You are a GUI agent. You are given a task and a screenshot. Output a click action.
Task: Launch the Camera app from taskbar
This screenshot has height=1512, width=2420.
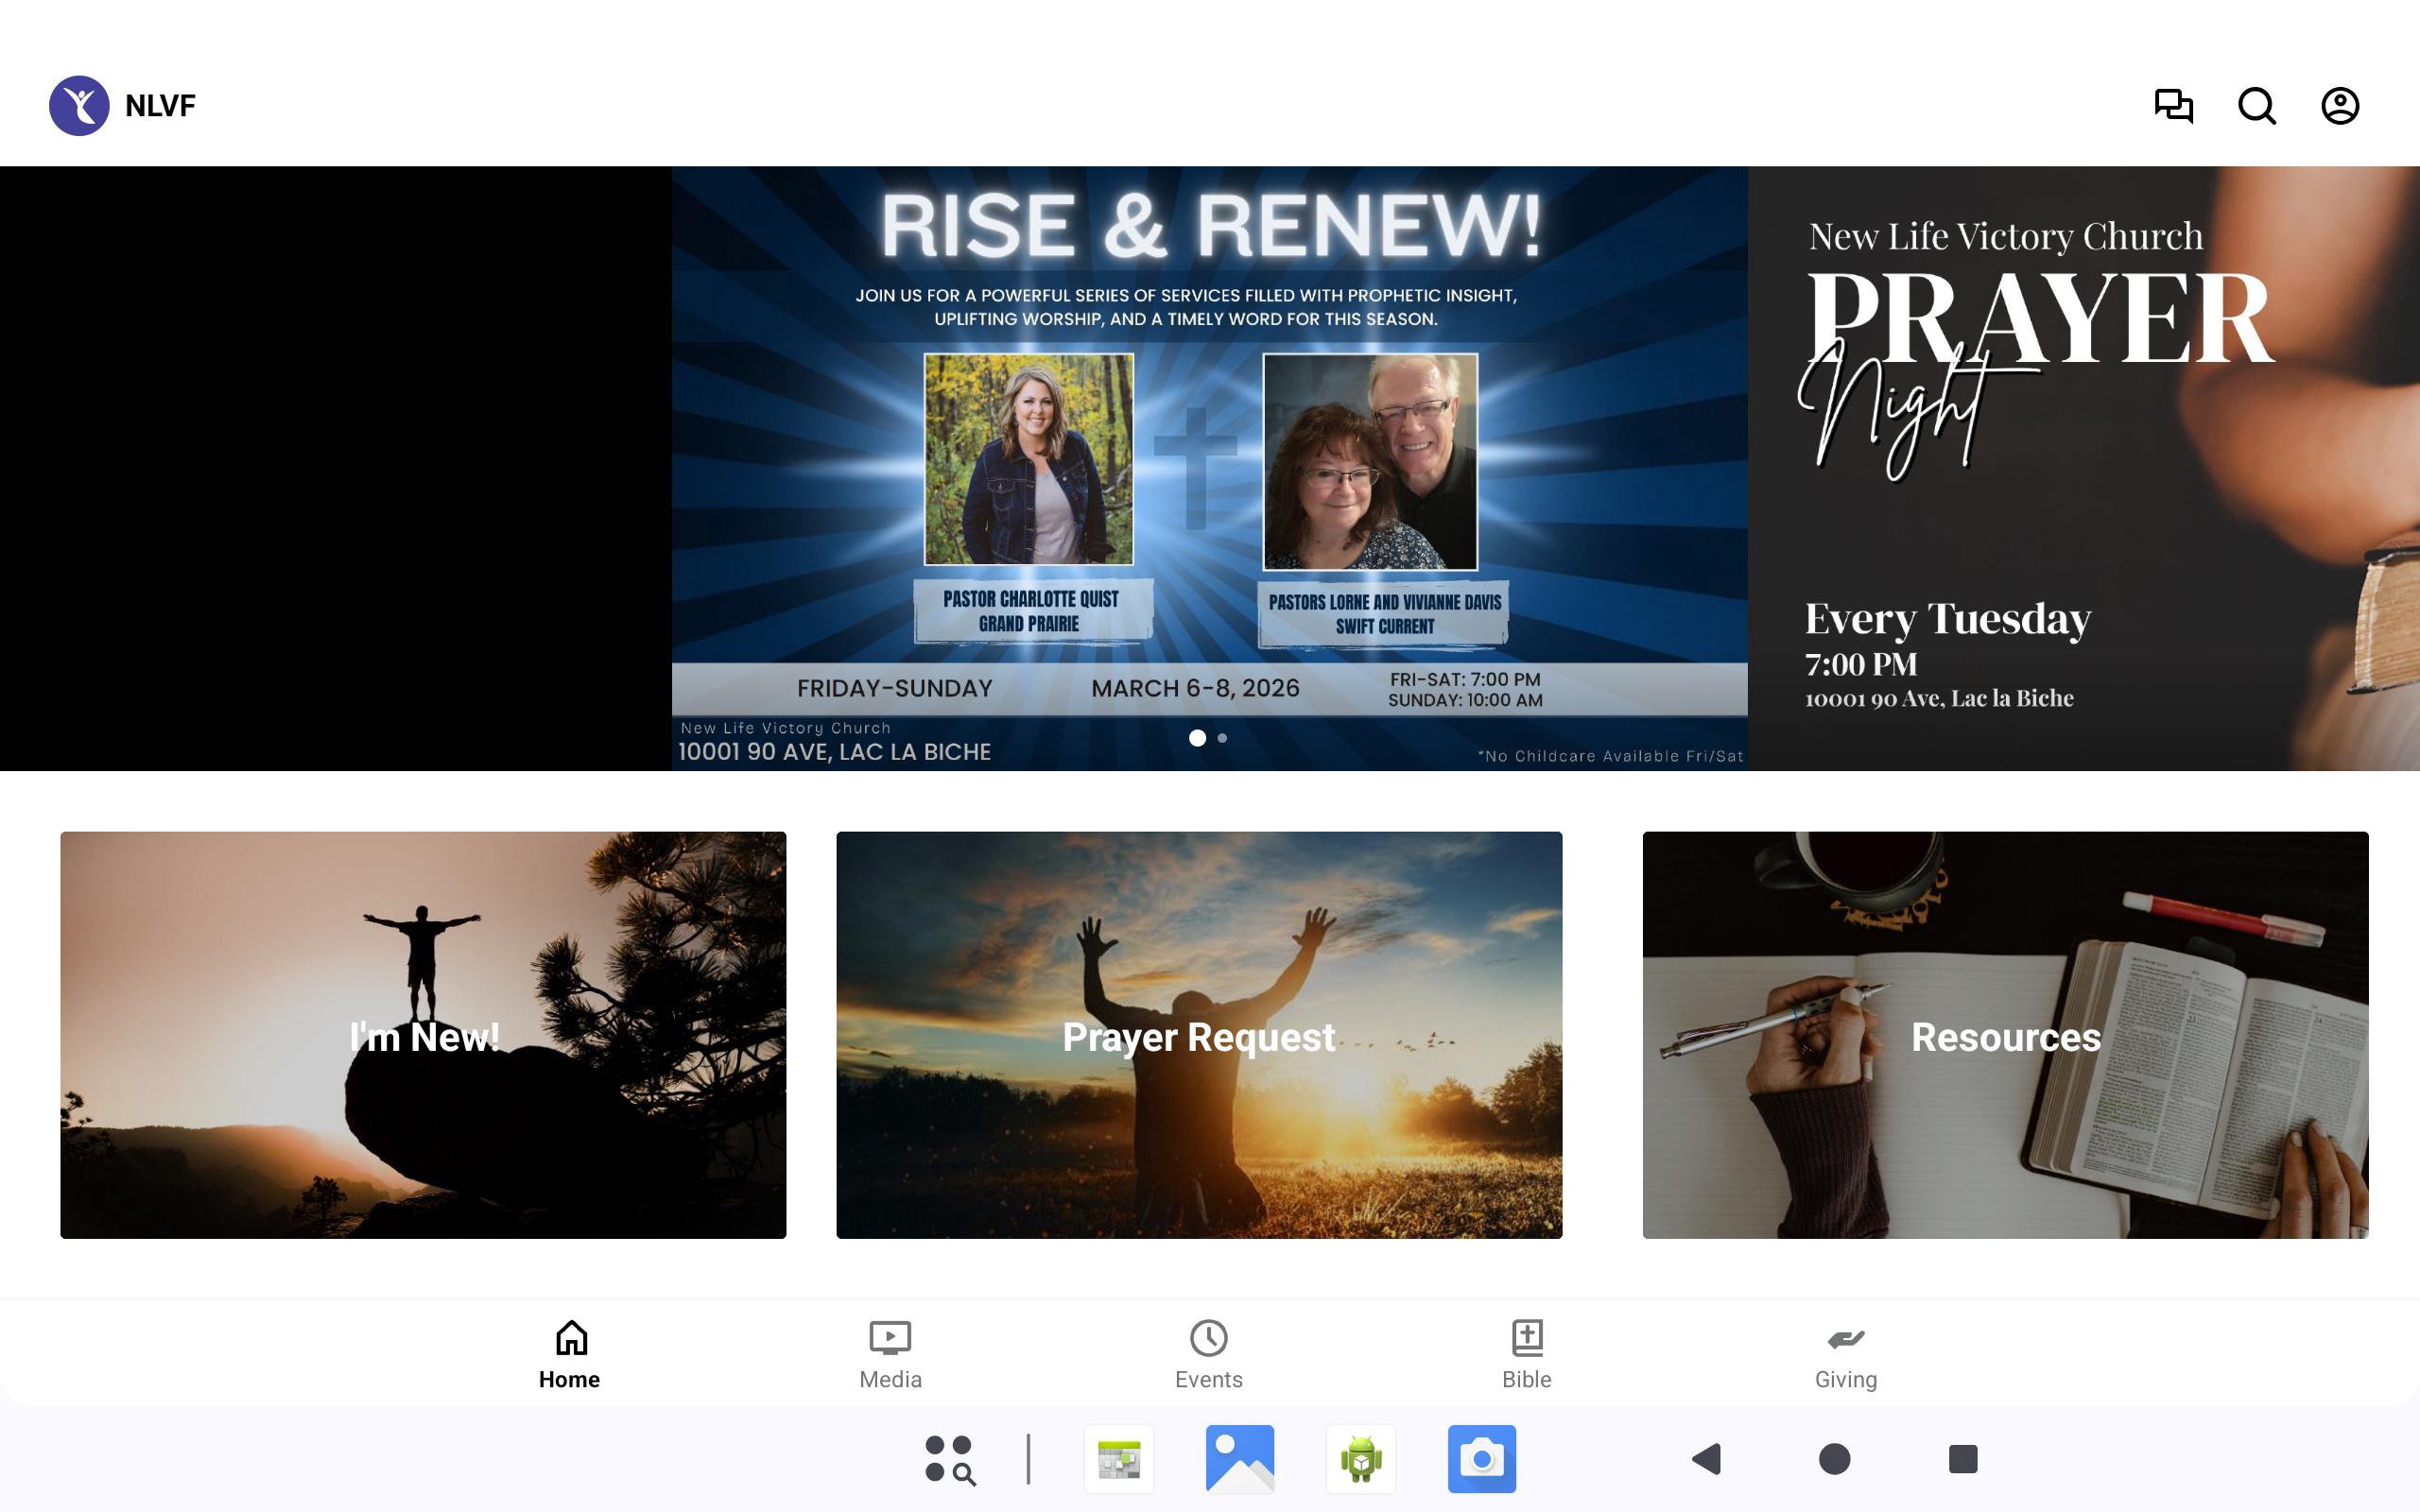pyautogui.click(x=1481, y=1459)
